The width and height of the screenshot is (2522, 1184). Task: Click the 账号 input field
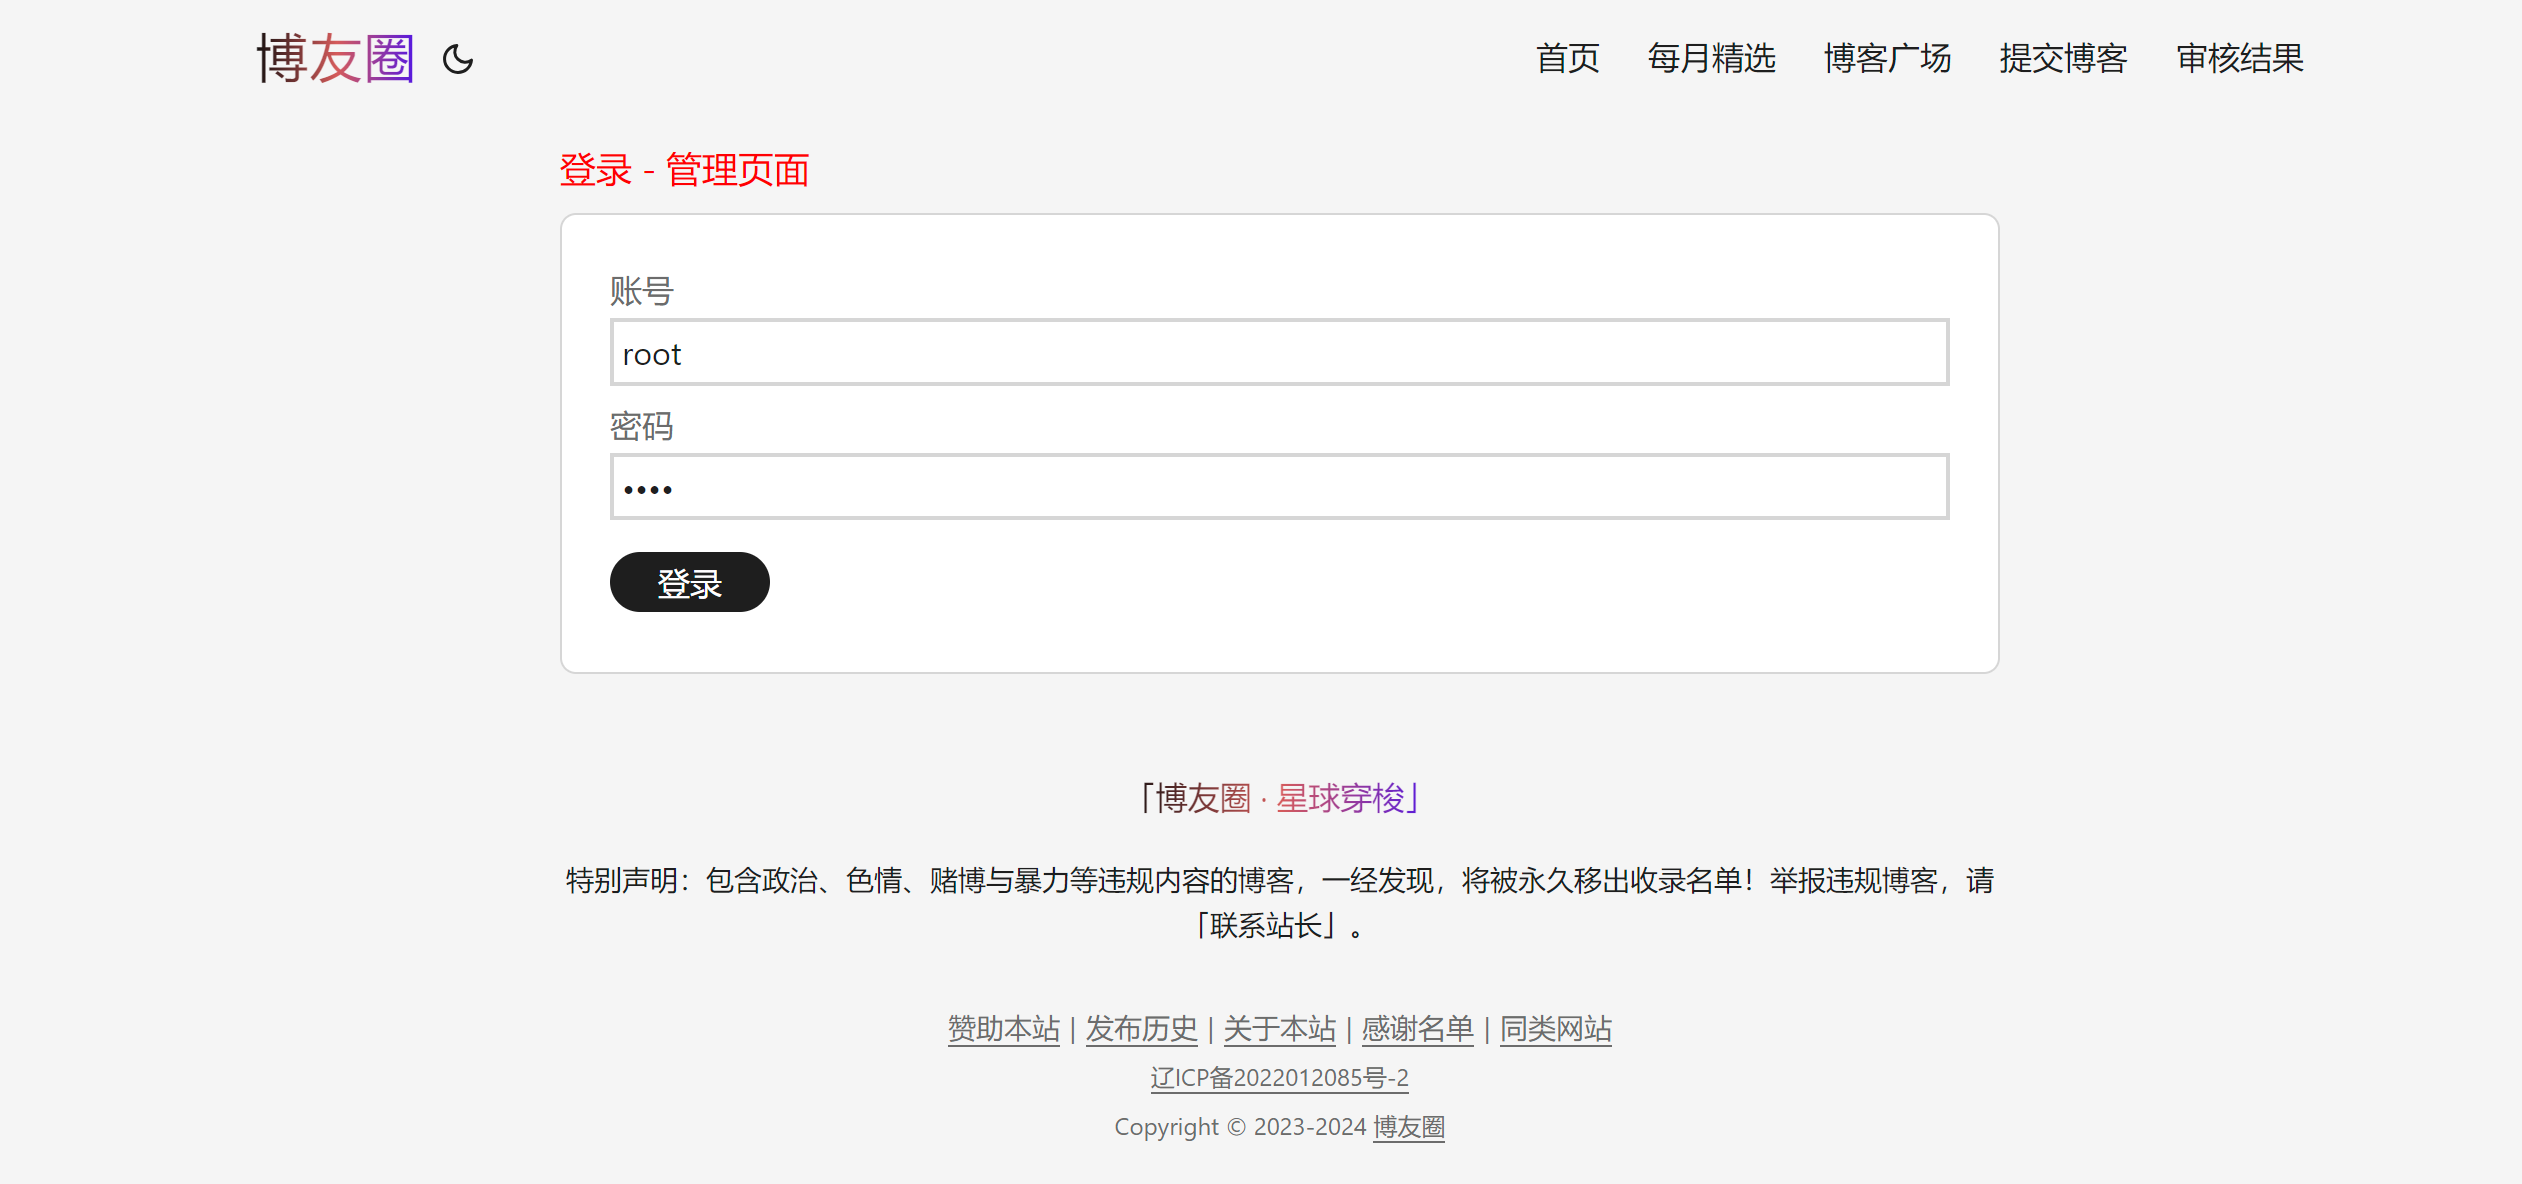click(x=1279, y=353)
